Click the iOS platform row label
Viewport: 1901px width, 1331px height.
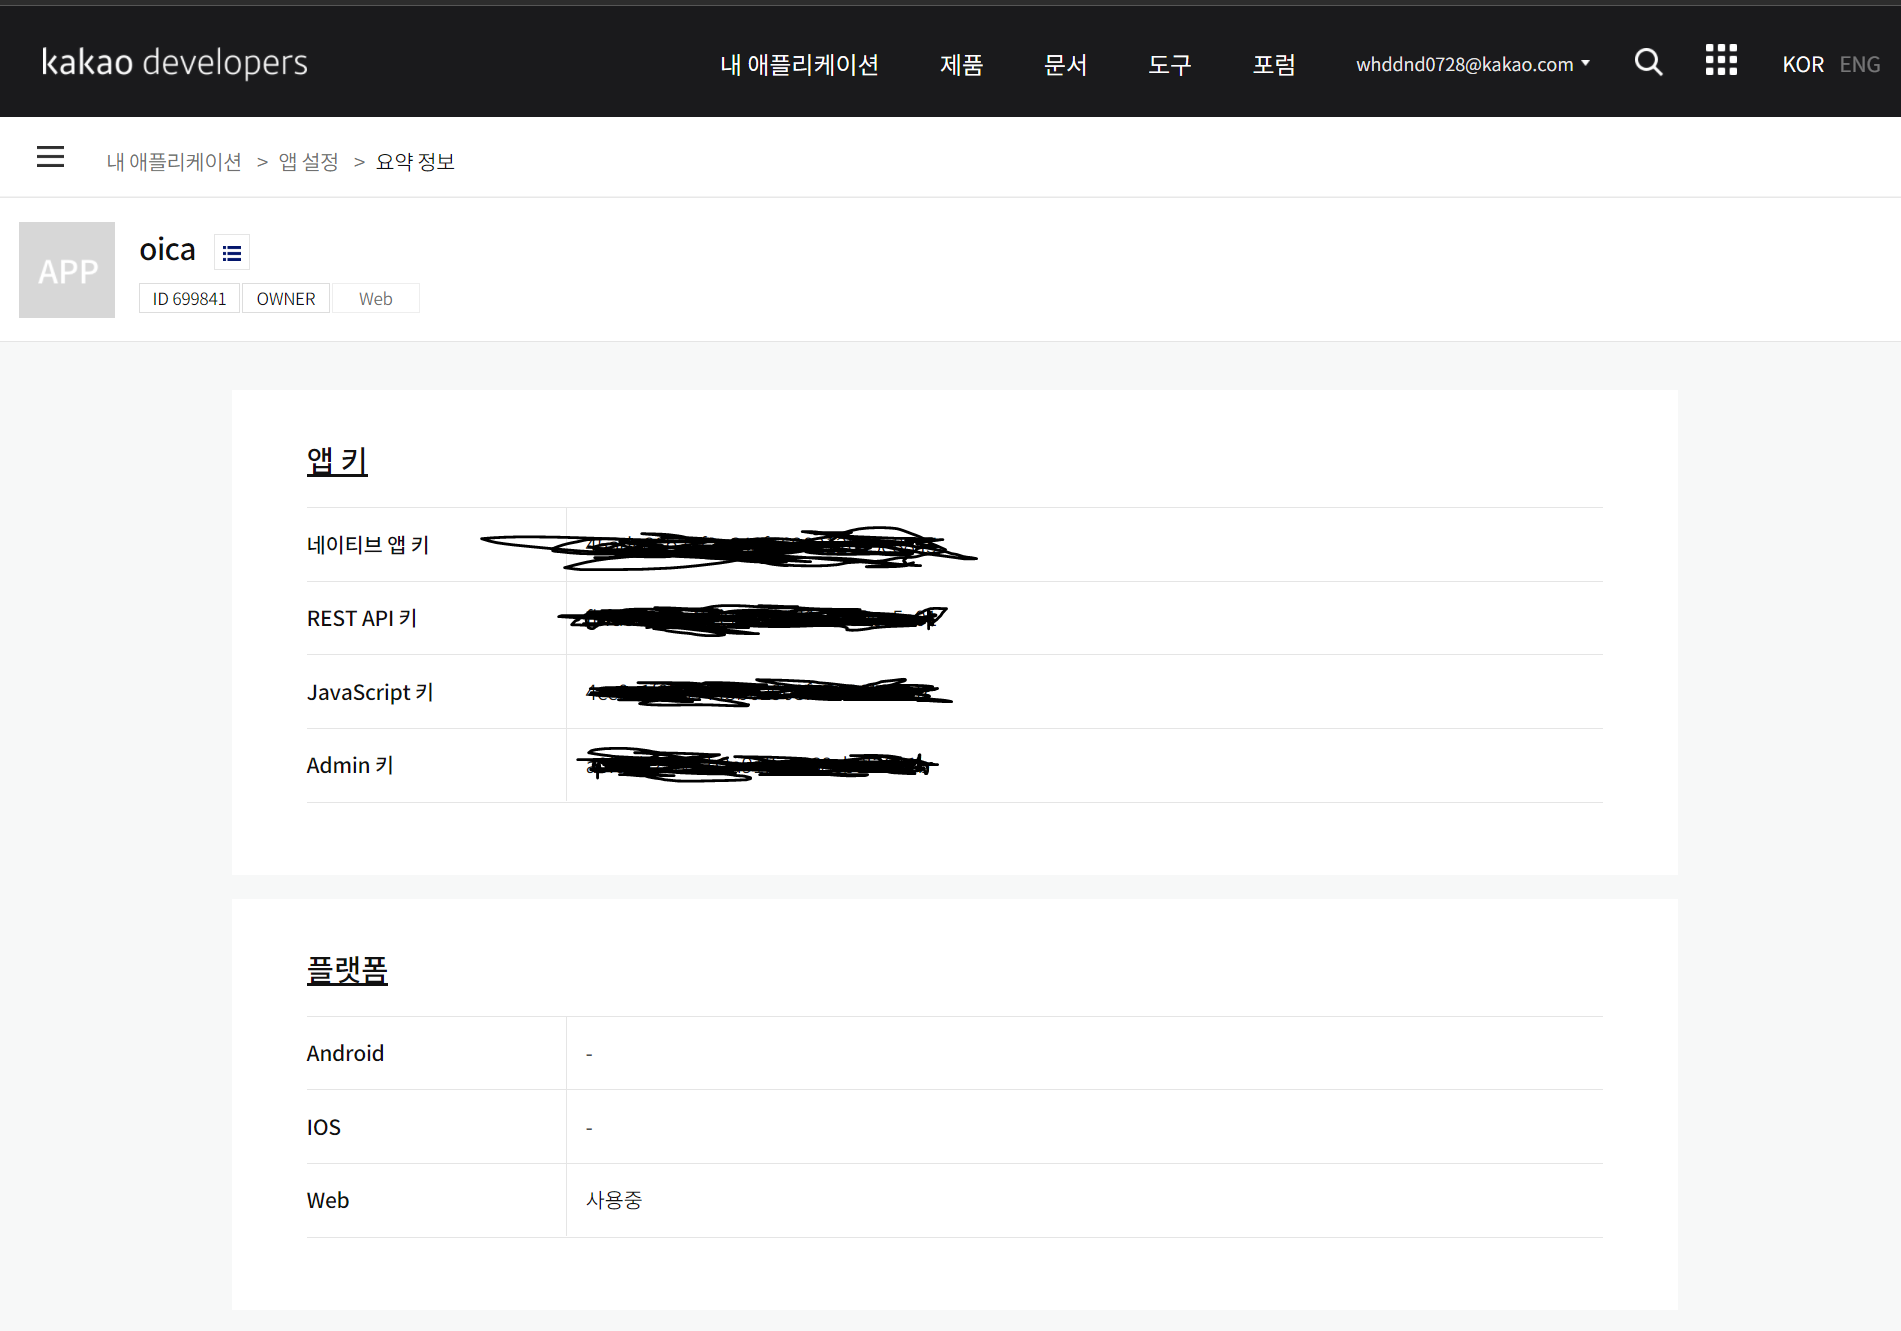tap(323, 1128)
